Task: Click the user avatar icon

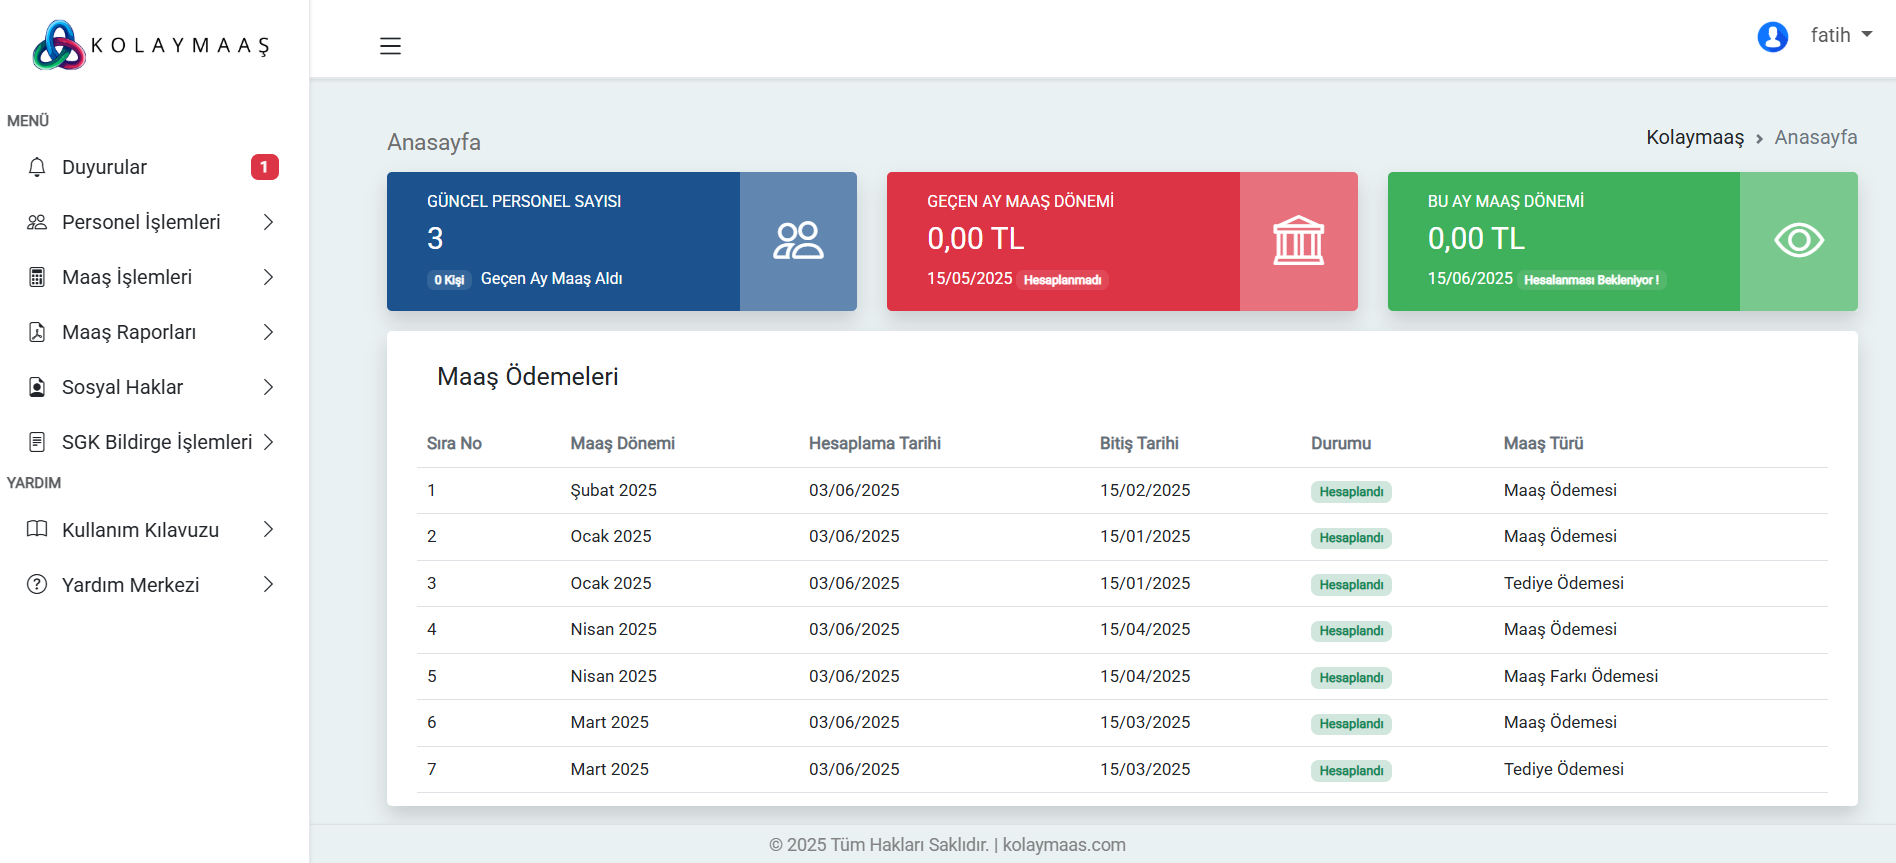Action: [x=1772, y=37]
